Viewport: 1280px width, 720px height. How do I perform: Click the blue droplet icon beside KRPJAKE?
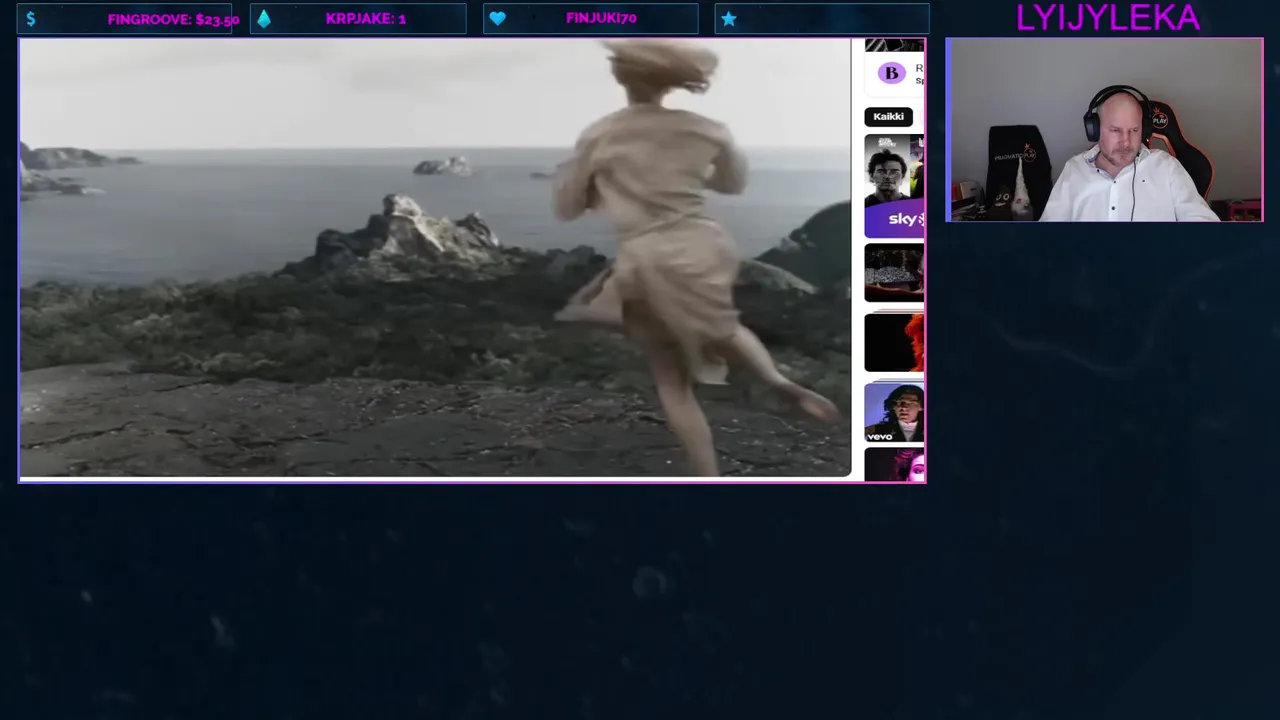[x=264, y=19]
